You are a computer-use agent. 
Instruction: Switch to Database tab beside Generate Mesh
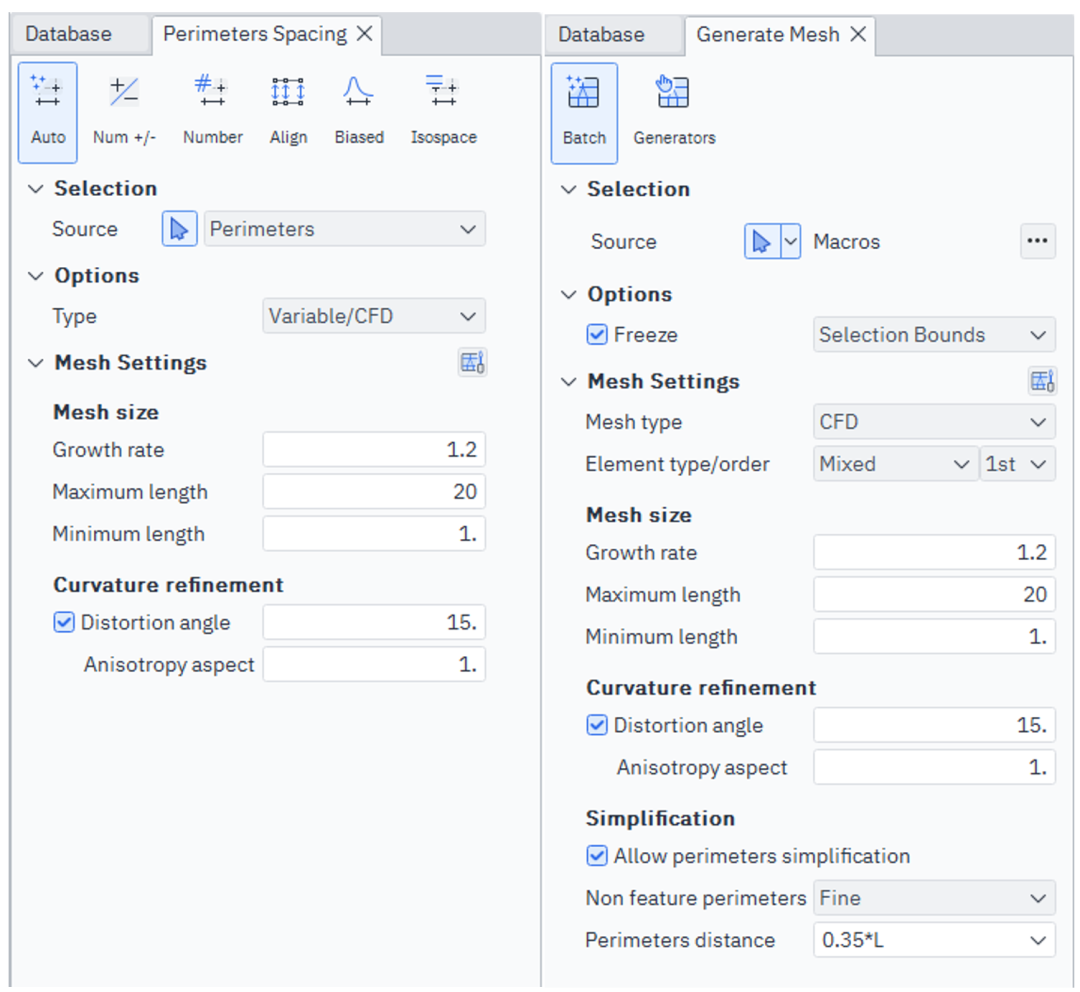[601, 34]
